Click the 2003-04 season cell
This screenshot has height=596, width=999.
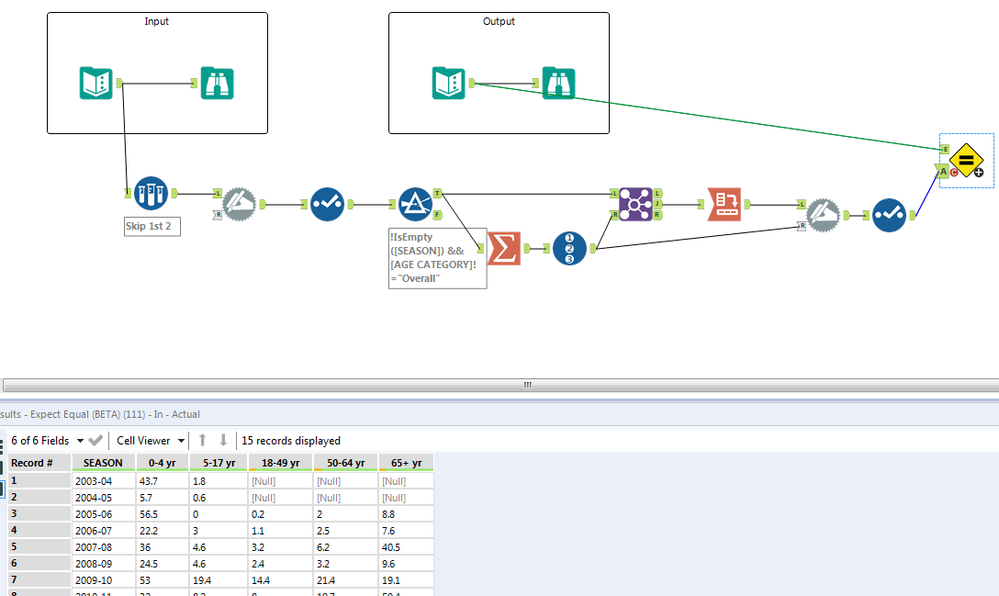tap(103, 481)
